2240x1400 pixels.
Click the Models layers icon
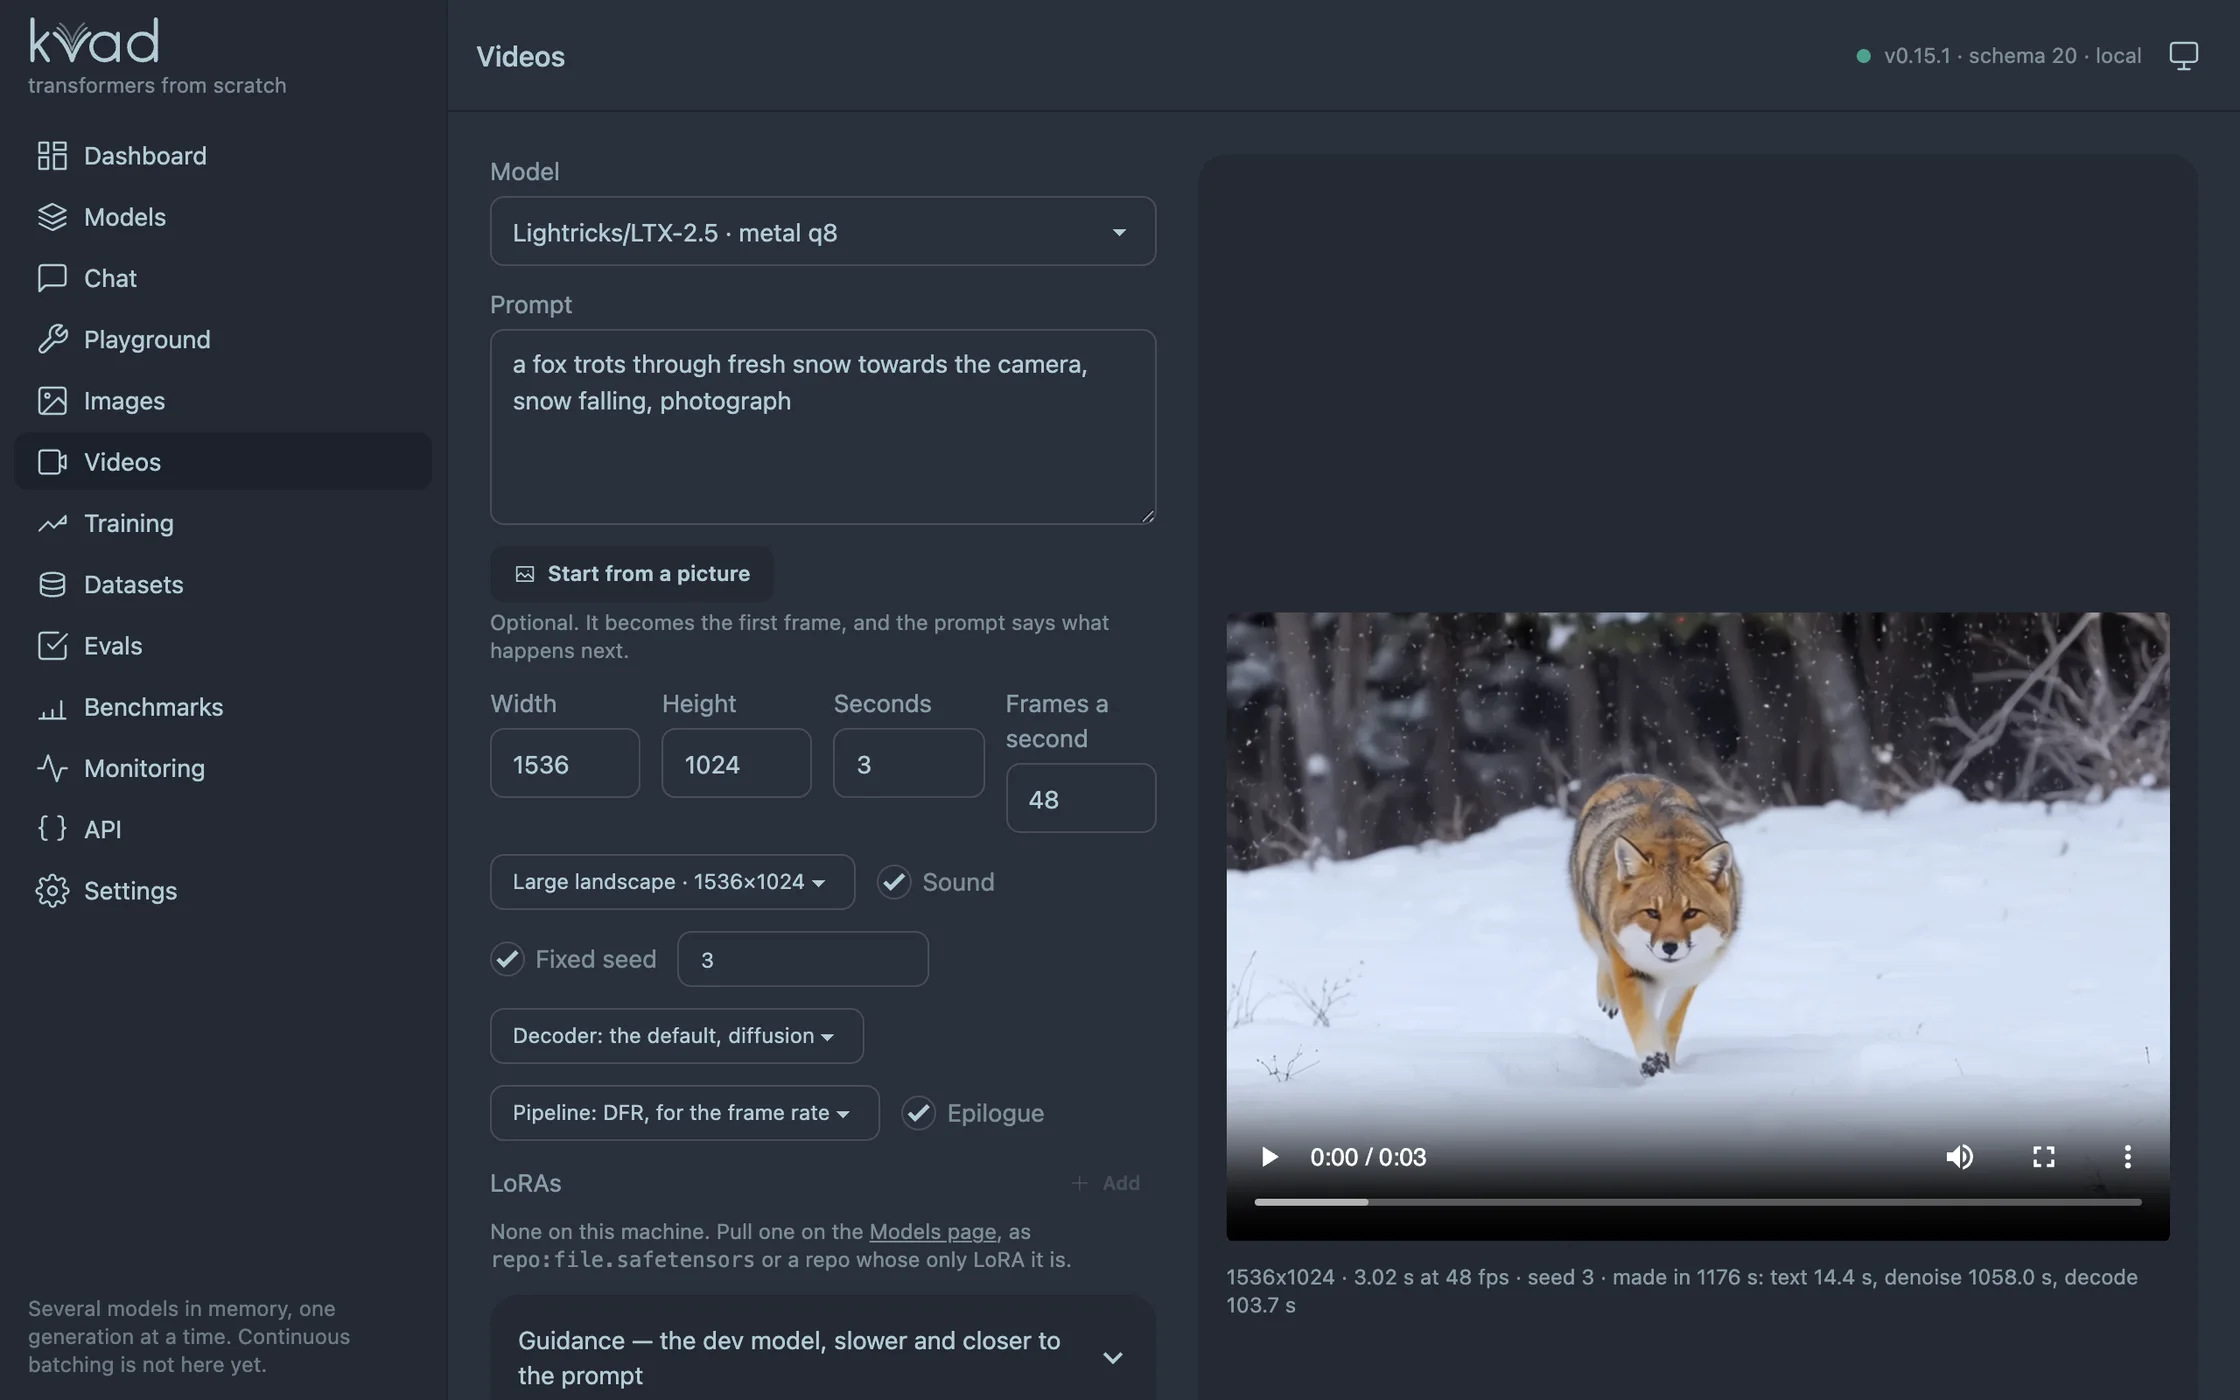pos(52,217)
